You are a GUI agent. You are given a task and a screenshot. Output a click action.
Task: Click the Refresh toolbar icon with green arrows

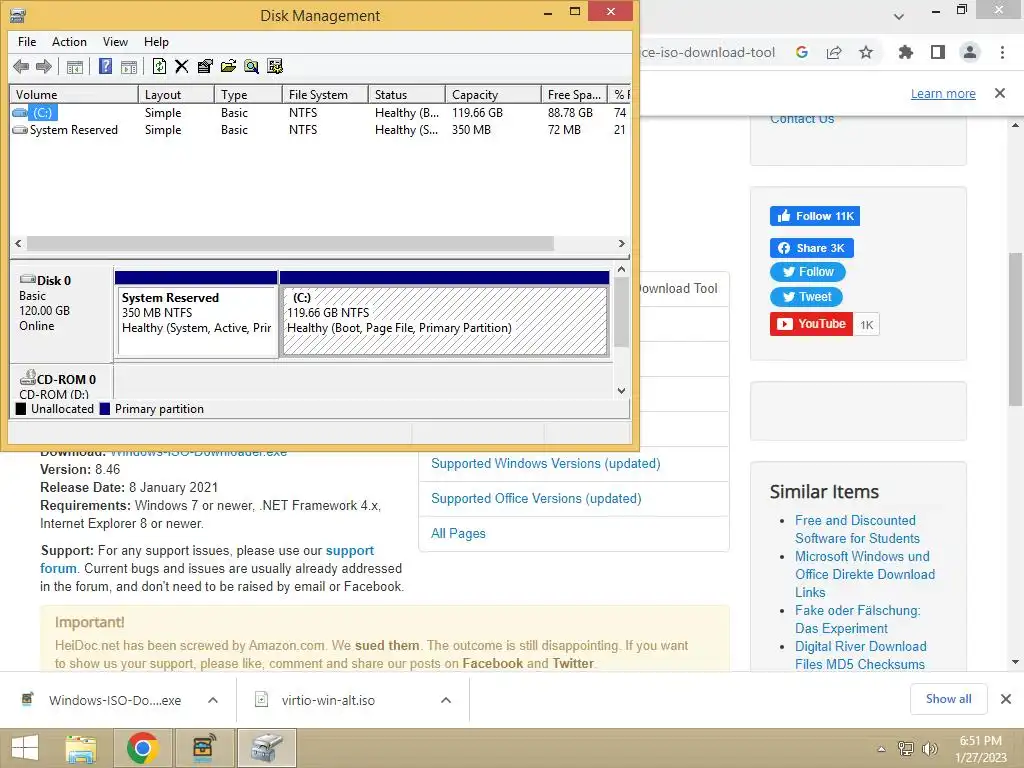click(159, 66)
